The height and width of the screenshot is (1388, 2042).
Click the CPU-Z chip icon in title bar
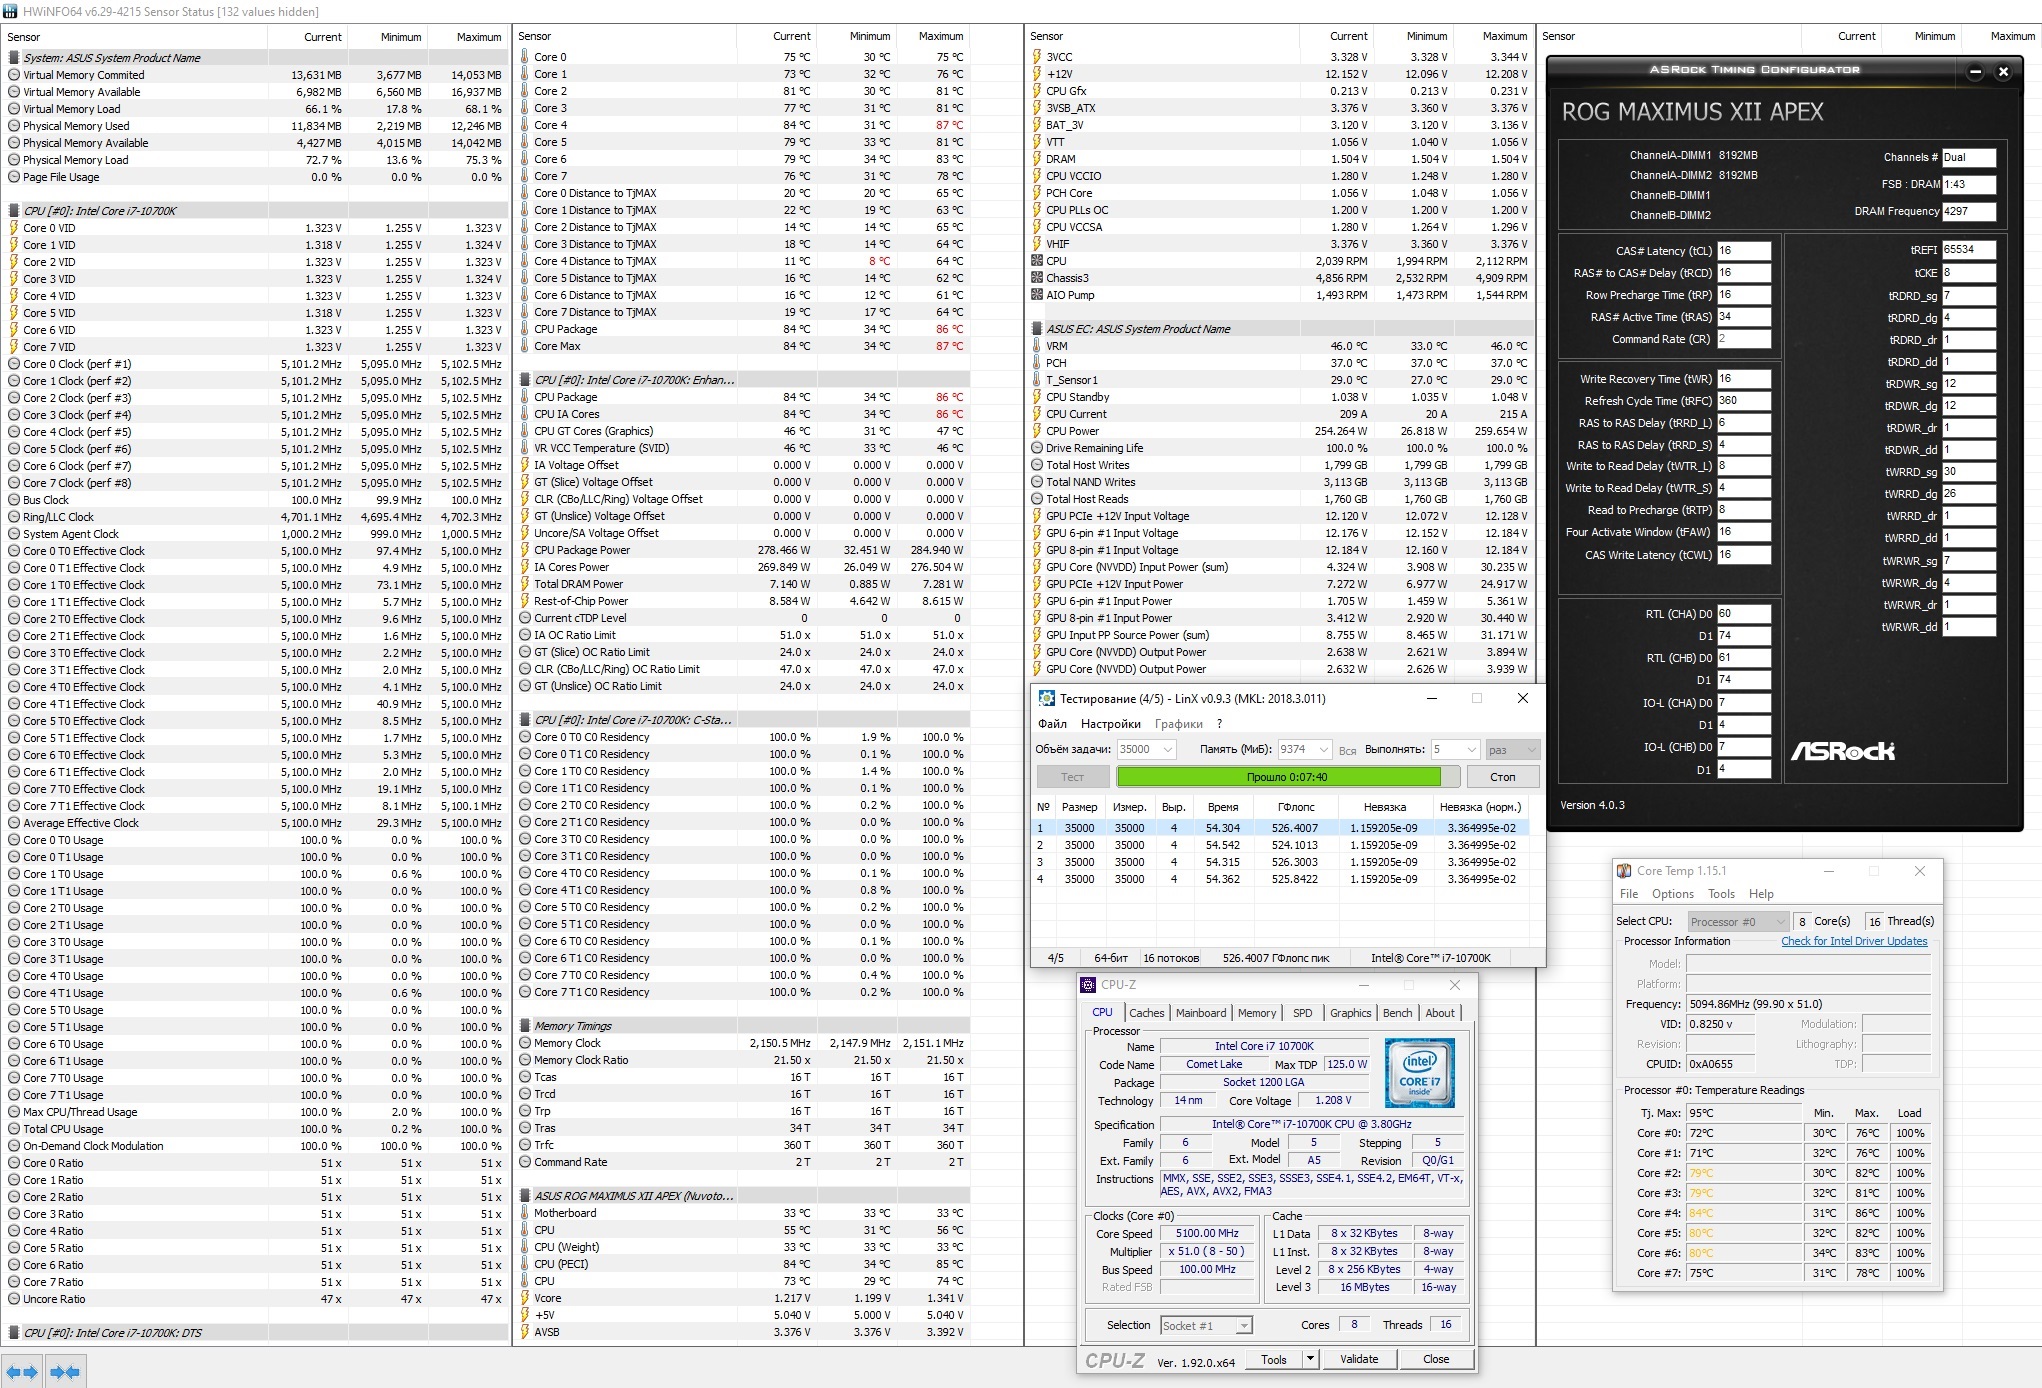(x=1089, y=985)
